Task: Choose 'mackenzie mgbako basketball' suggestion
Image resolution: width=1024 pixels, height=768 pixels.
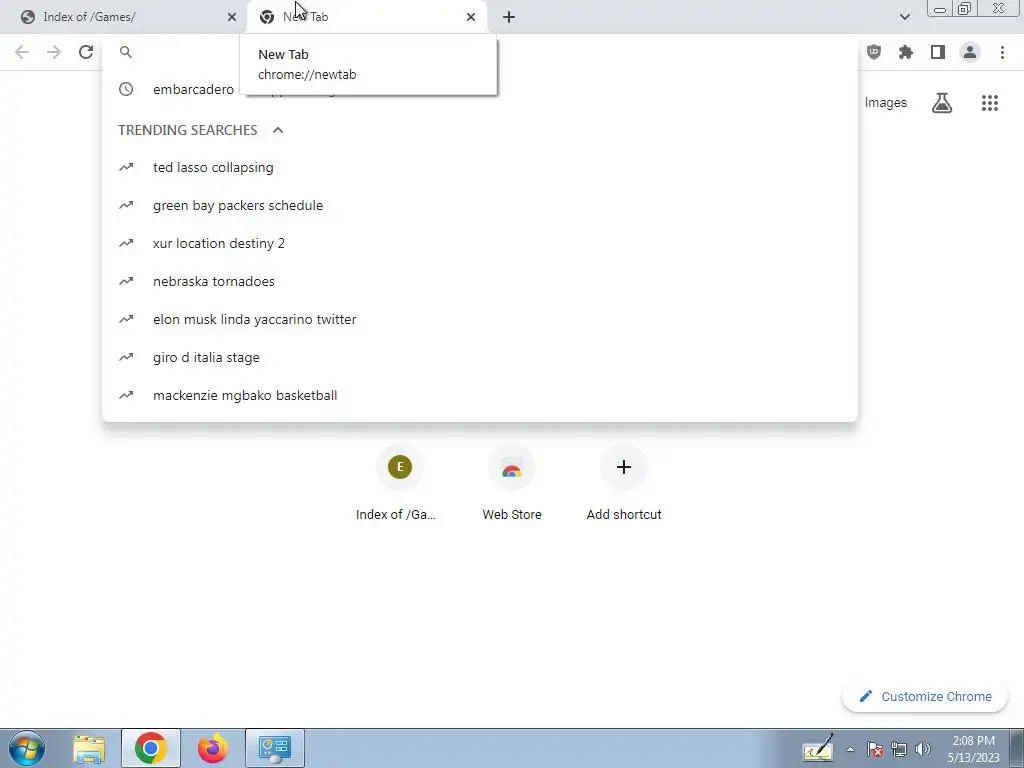Action: 480,395
